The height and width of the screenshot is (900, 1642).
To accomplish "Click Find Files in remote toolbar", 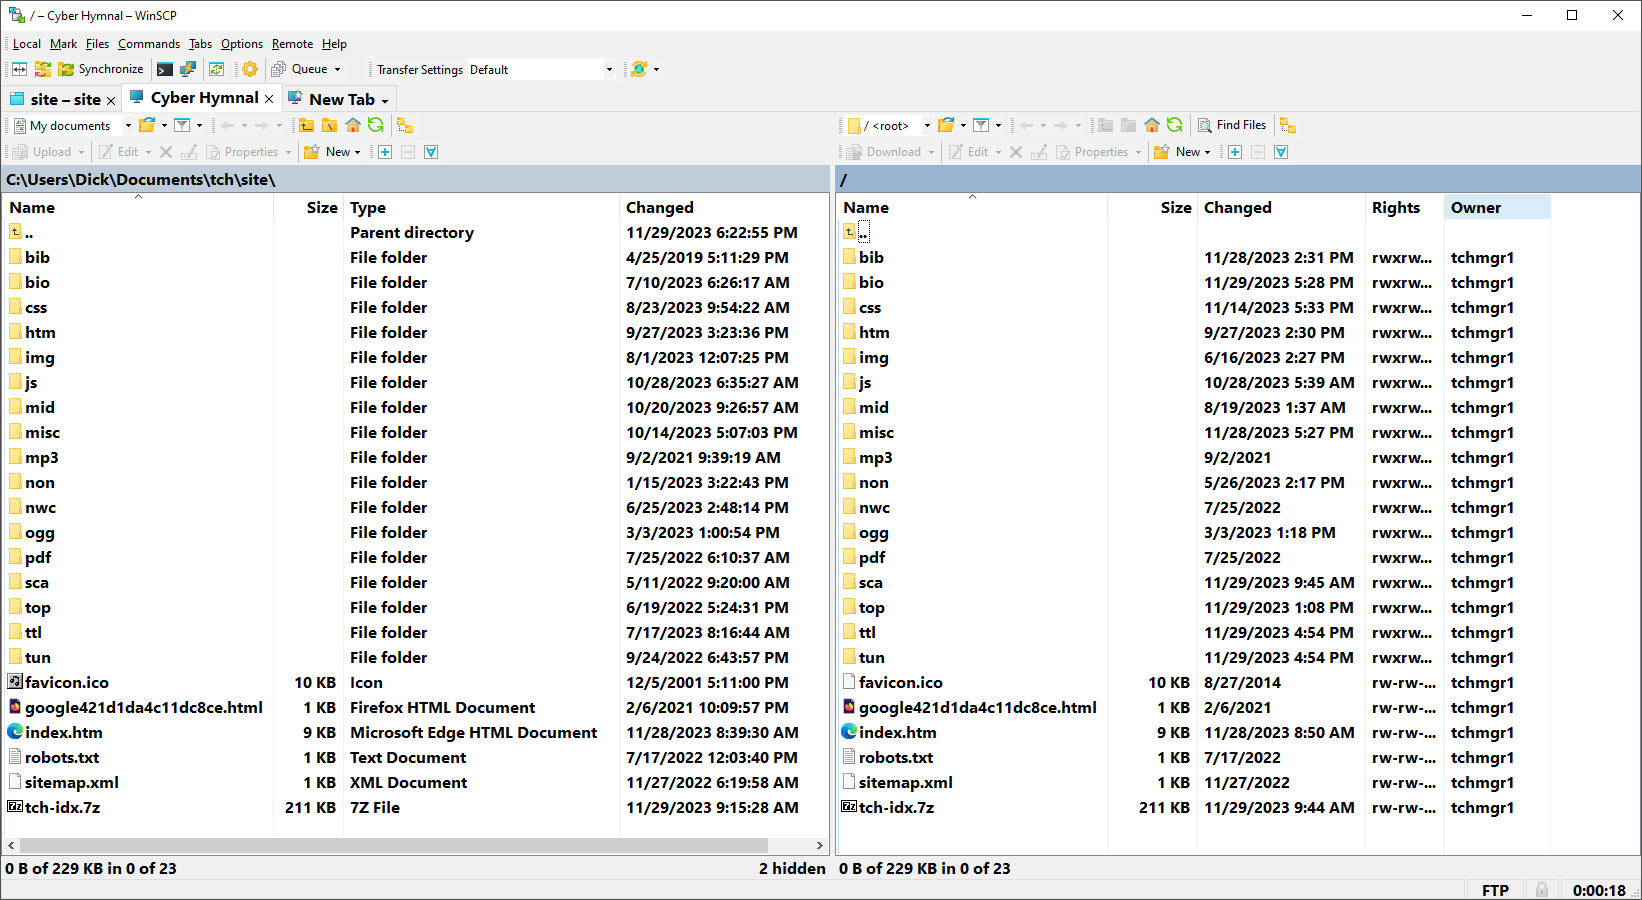I will [1232, 125].
